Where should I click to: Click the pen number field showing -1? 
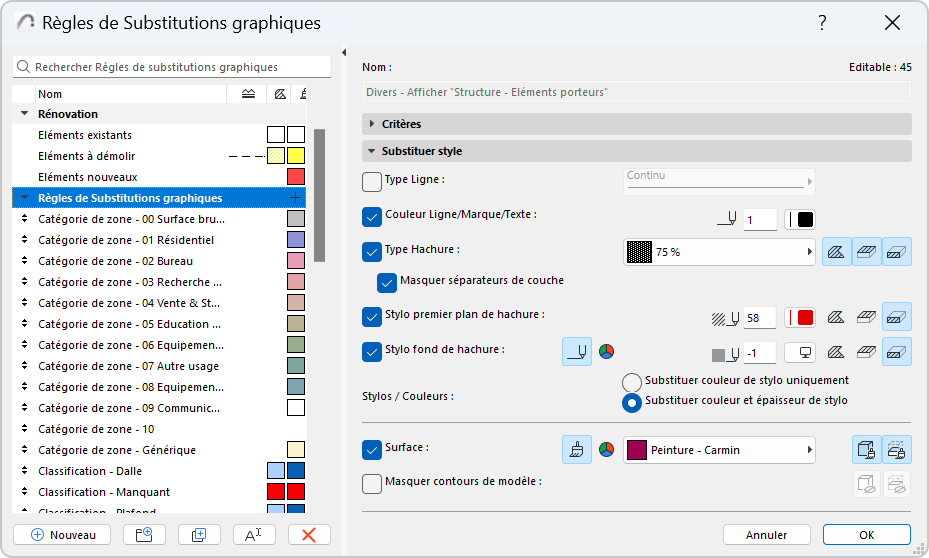tap(760, 354)
